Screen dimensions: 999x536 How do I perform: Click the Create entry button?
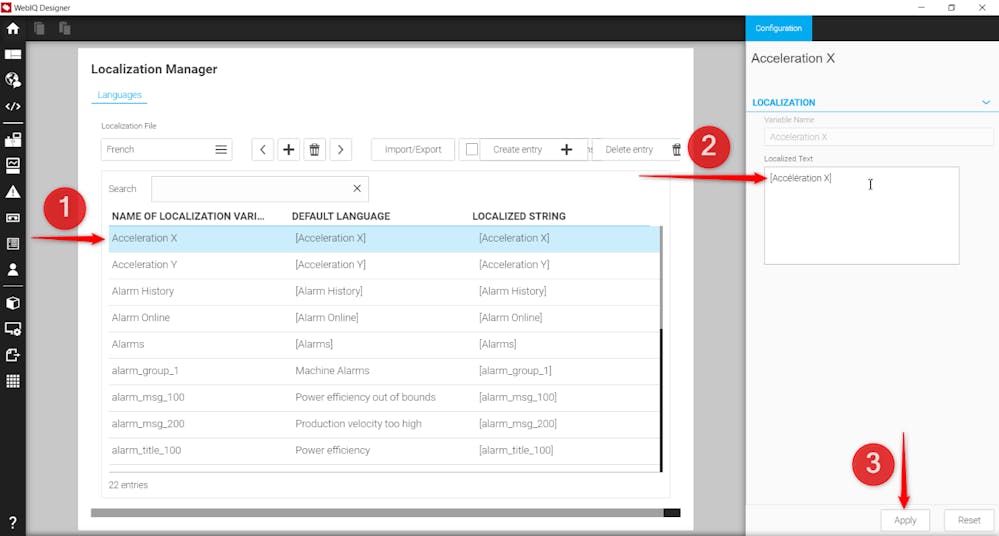click(x=533, y=149)
